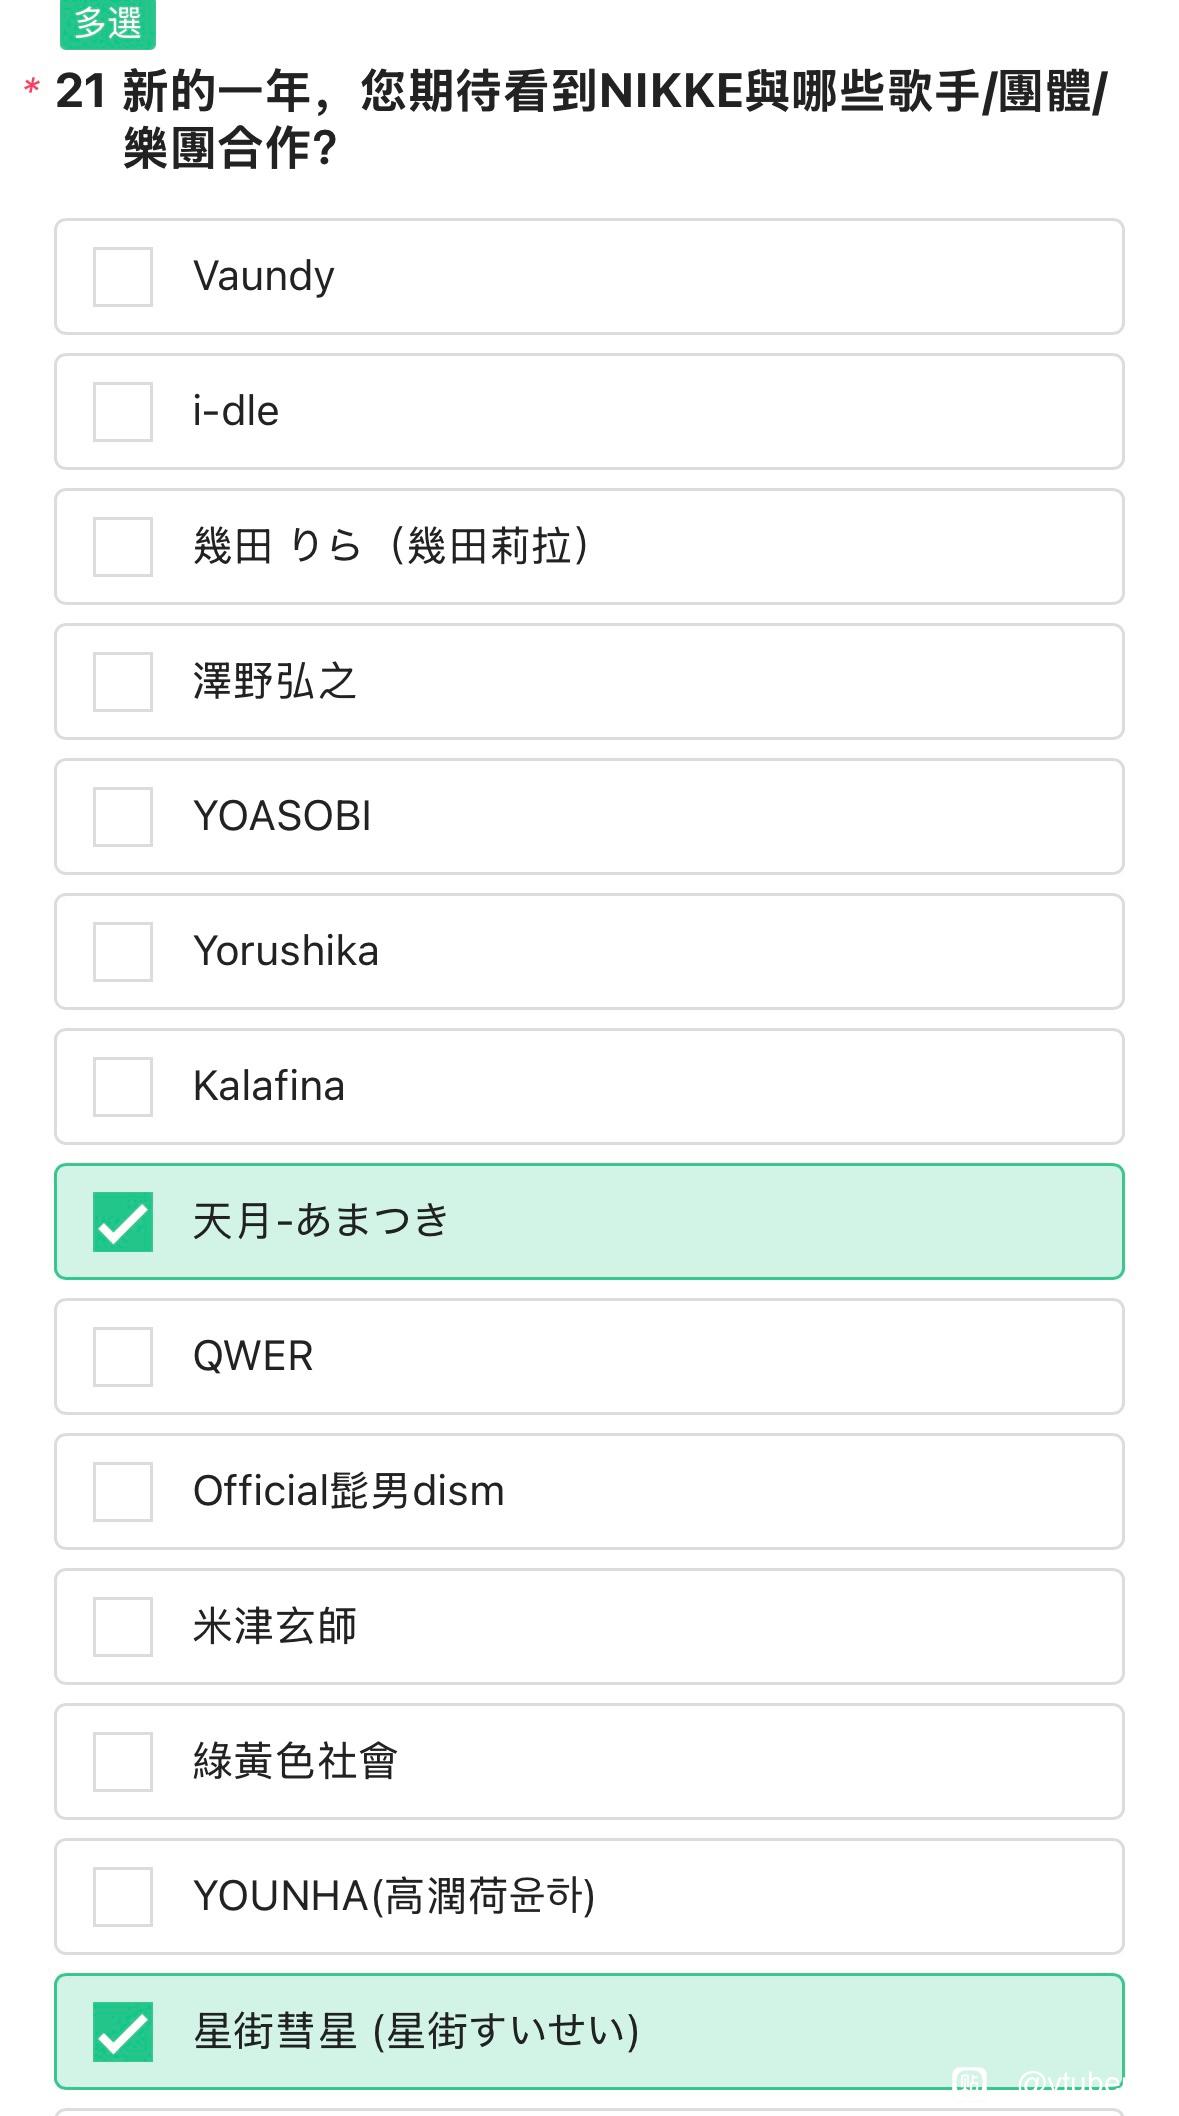
Task: Enable the 澤野弘之 checkbox
Action: pos(123,682)
